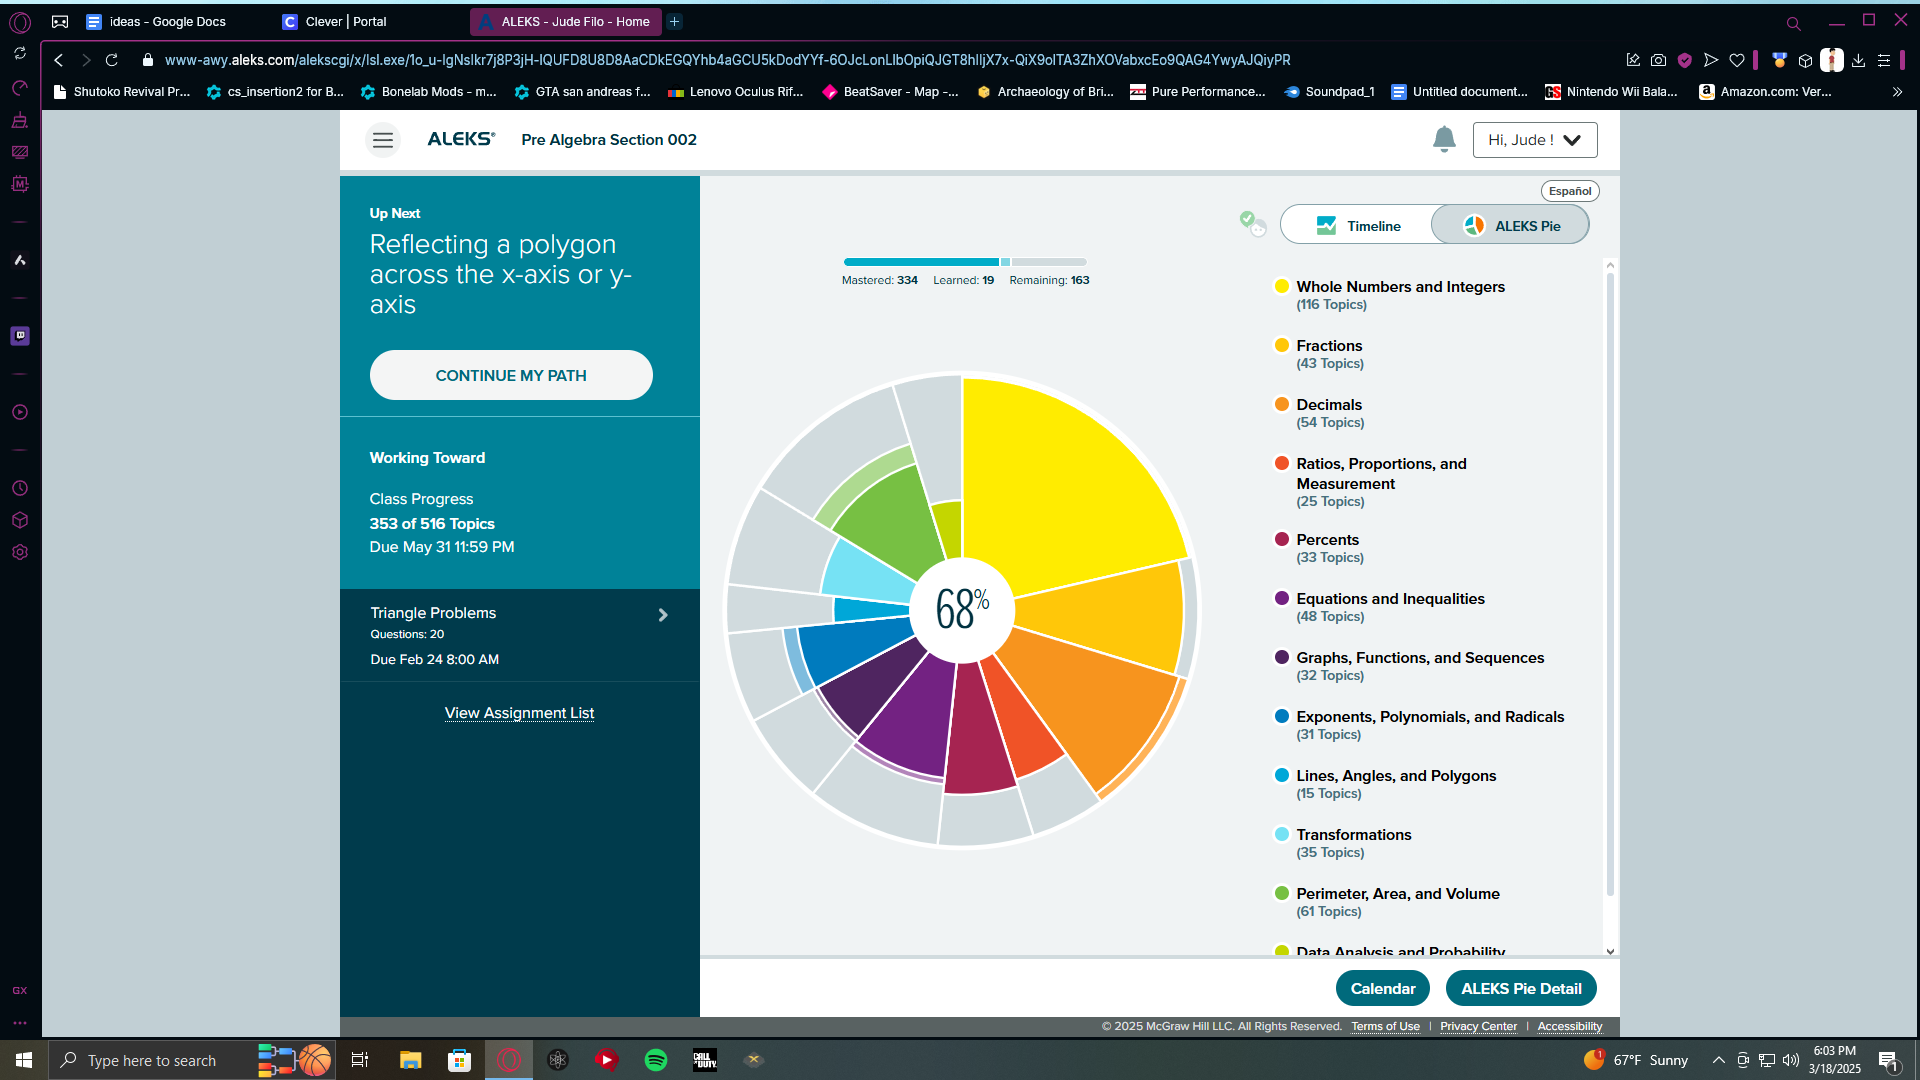The image size is (1920, 1080).
Task: Select Graphs, Functions, and Sequences legend entry
Action: 1410,666
